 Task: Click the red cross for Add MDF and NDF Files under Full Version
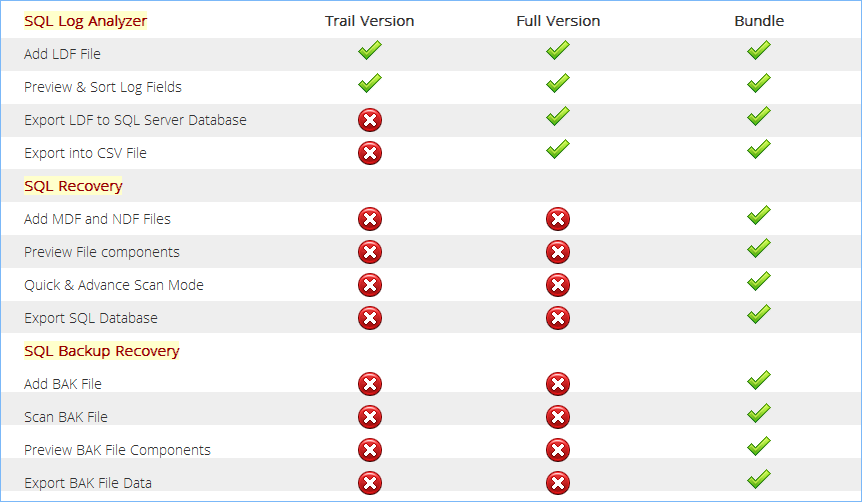(x=558, y=219)
